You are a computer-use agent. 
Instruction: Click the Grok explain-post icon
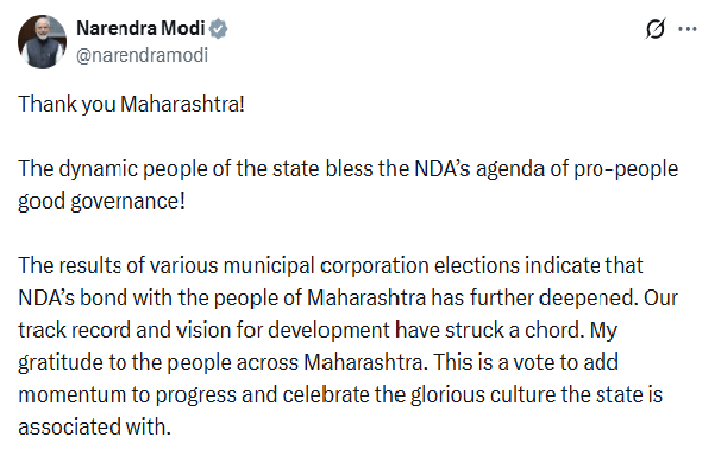coord(655,30)
